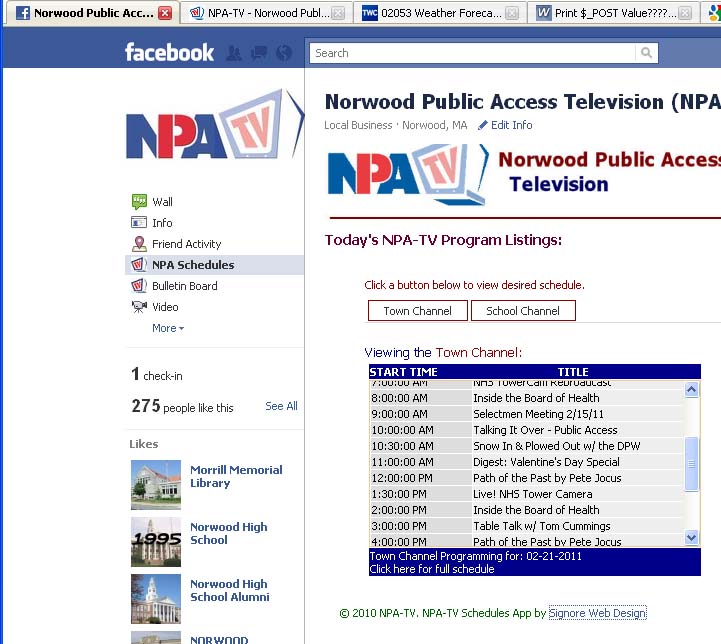Click the NPA Schedules sidebar icon
This screenshot has height=644, width=721.
coord(139,265)
